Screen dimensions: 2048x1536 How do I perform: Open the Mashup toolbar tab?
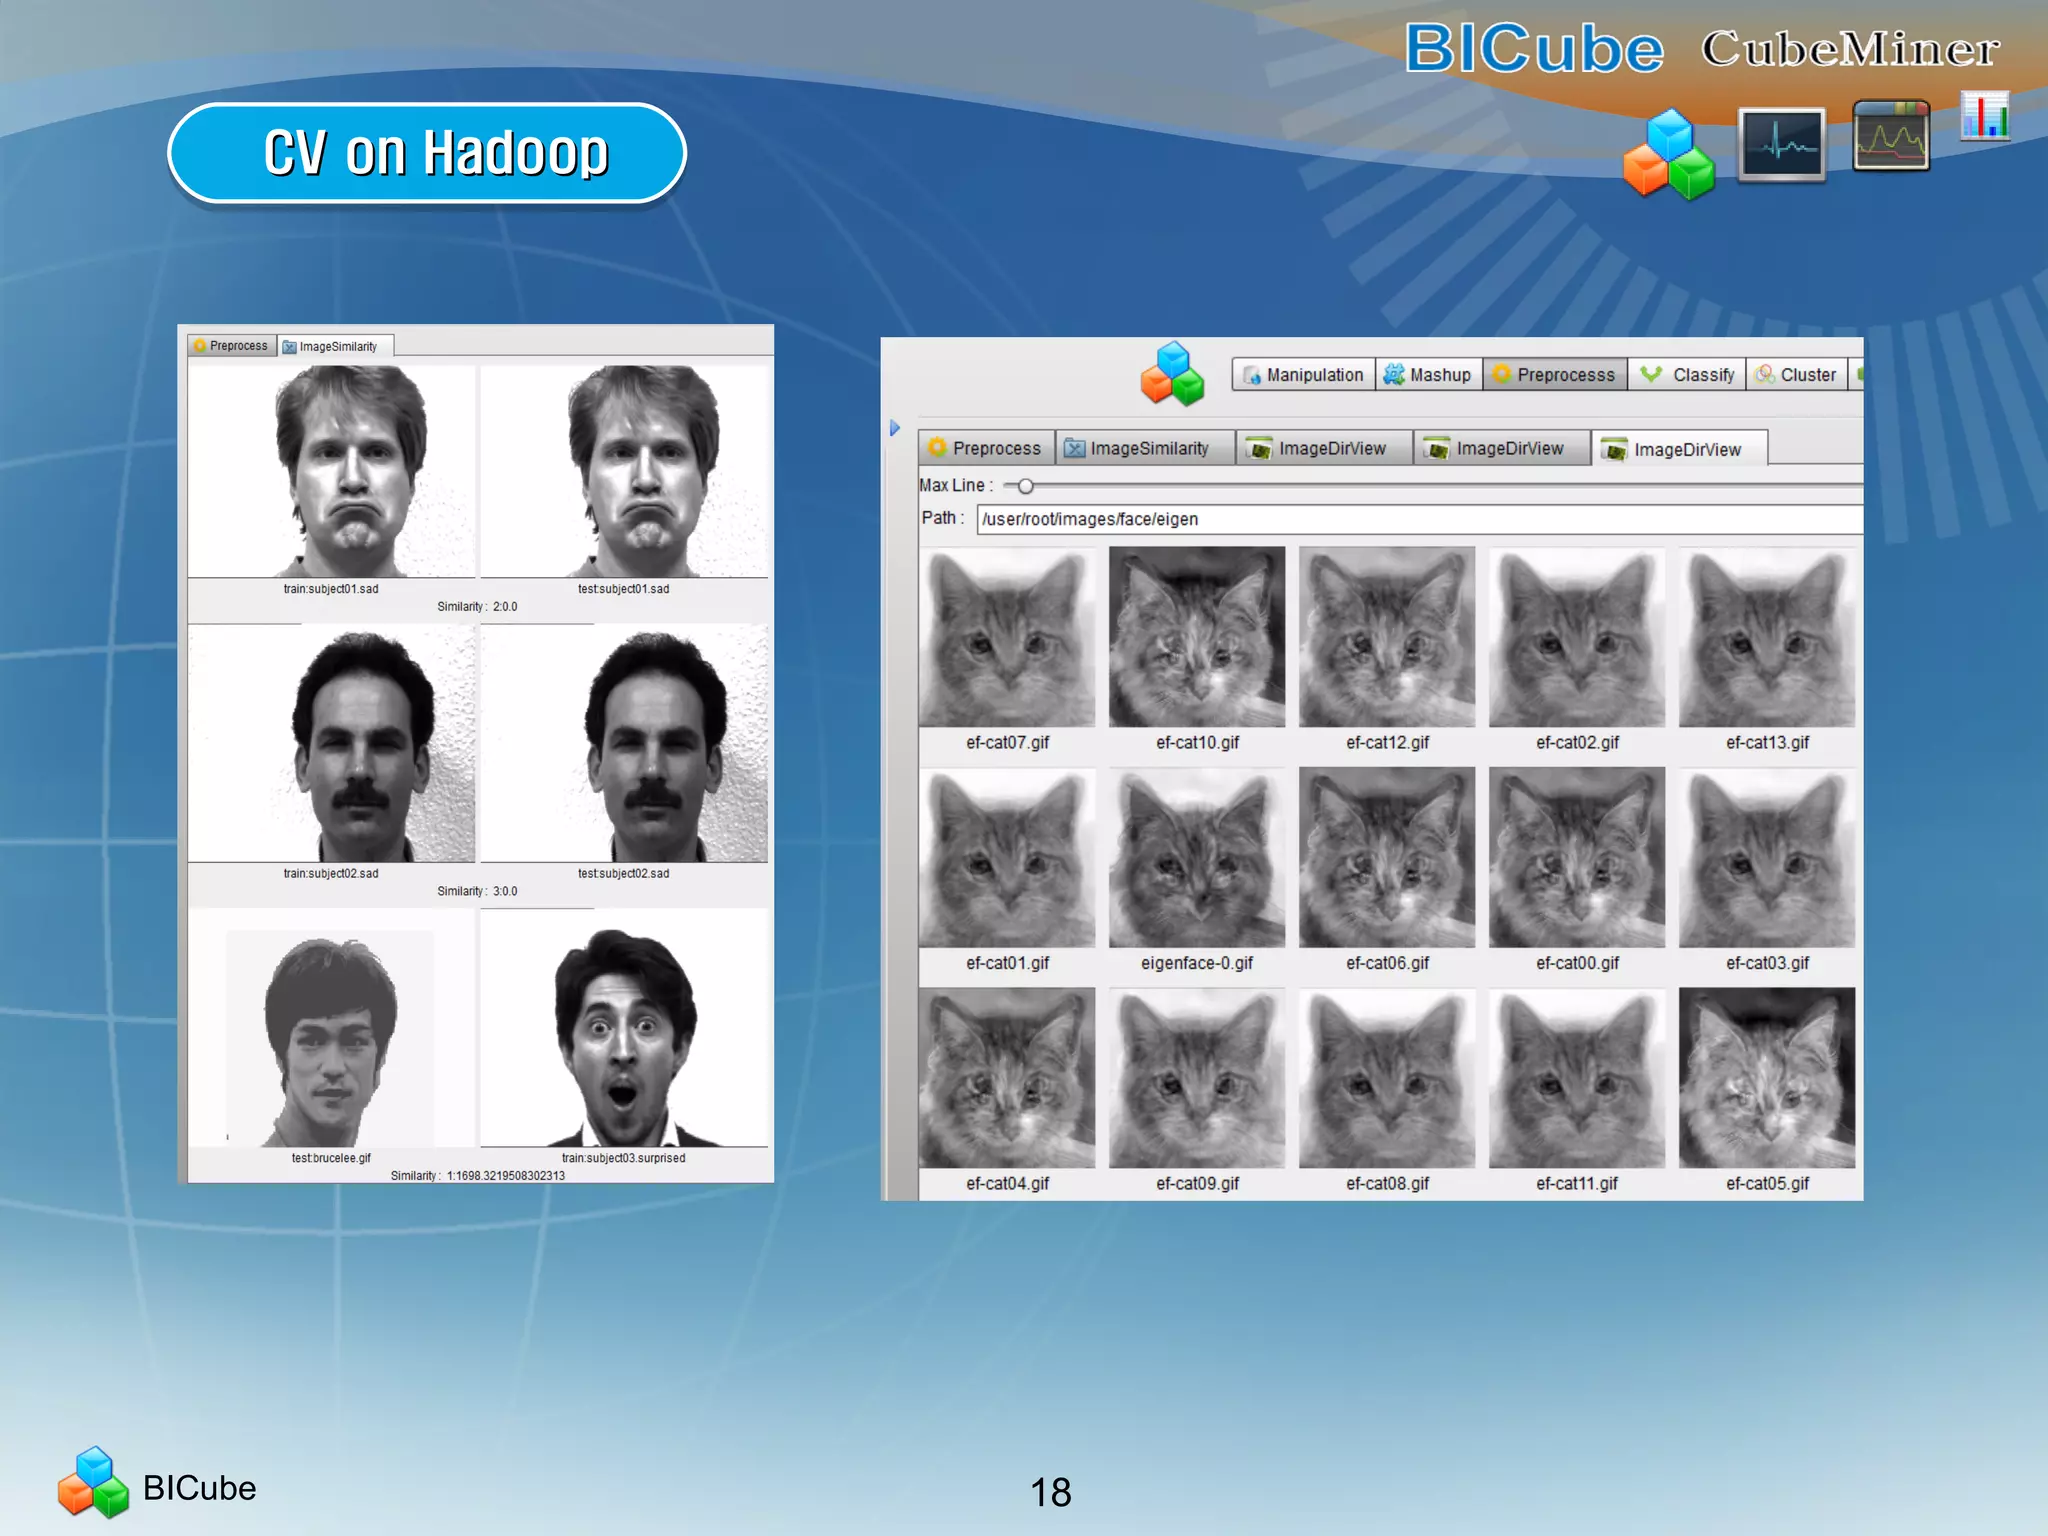[1429, 375]
